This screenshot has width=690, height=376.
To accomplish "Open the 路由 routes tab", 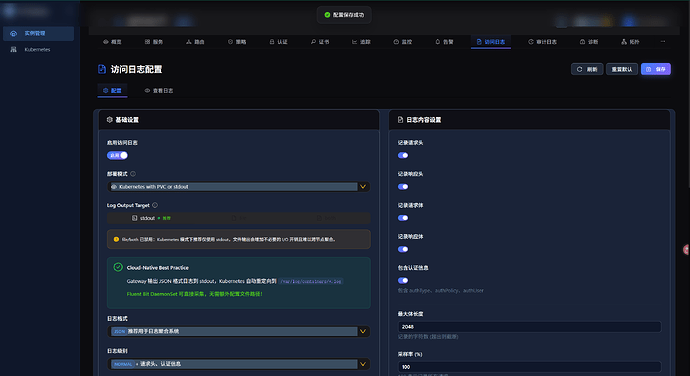I will [x=195, y=42].
